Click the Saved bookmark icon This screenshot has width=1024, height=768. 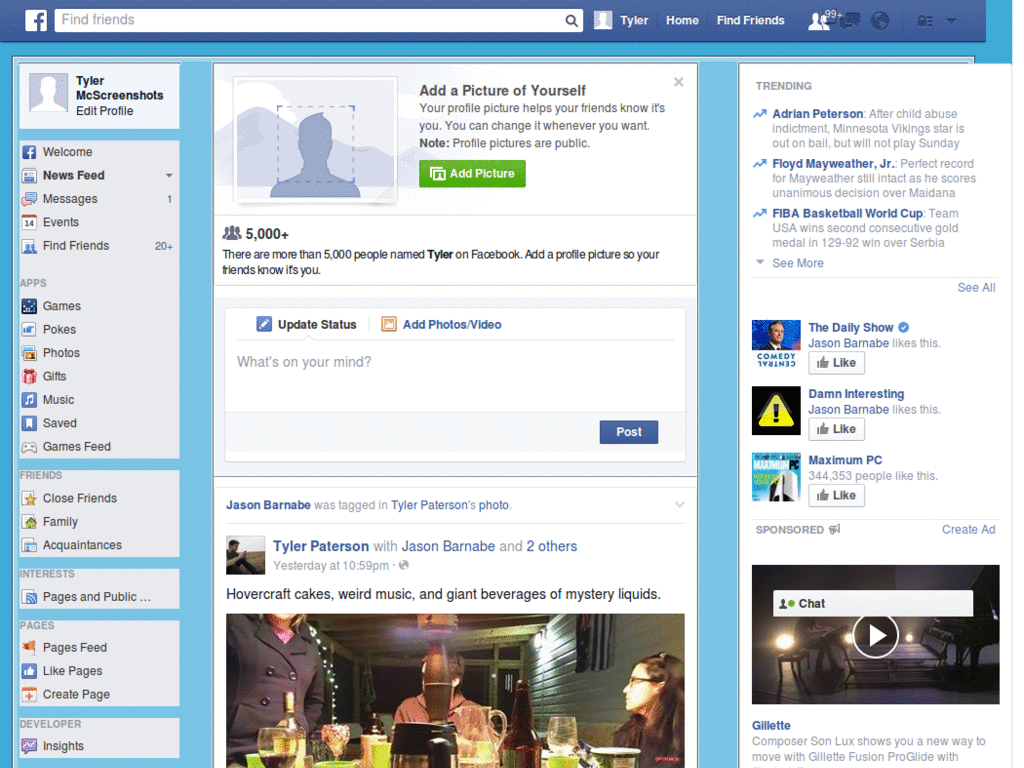(x=29, y=424)
